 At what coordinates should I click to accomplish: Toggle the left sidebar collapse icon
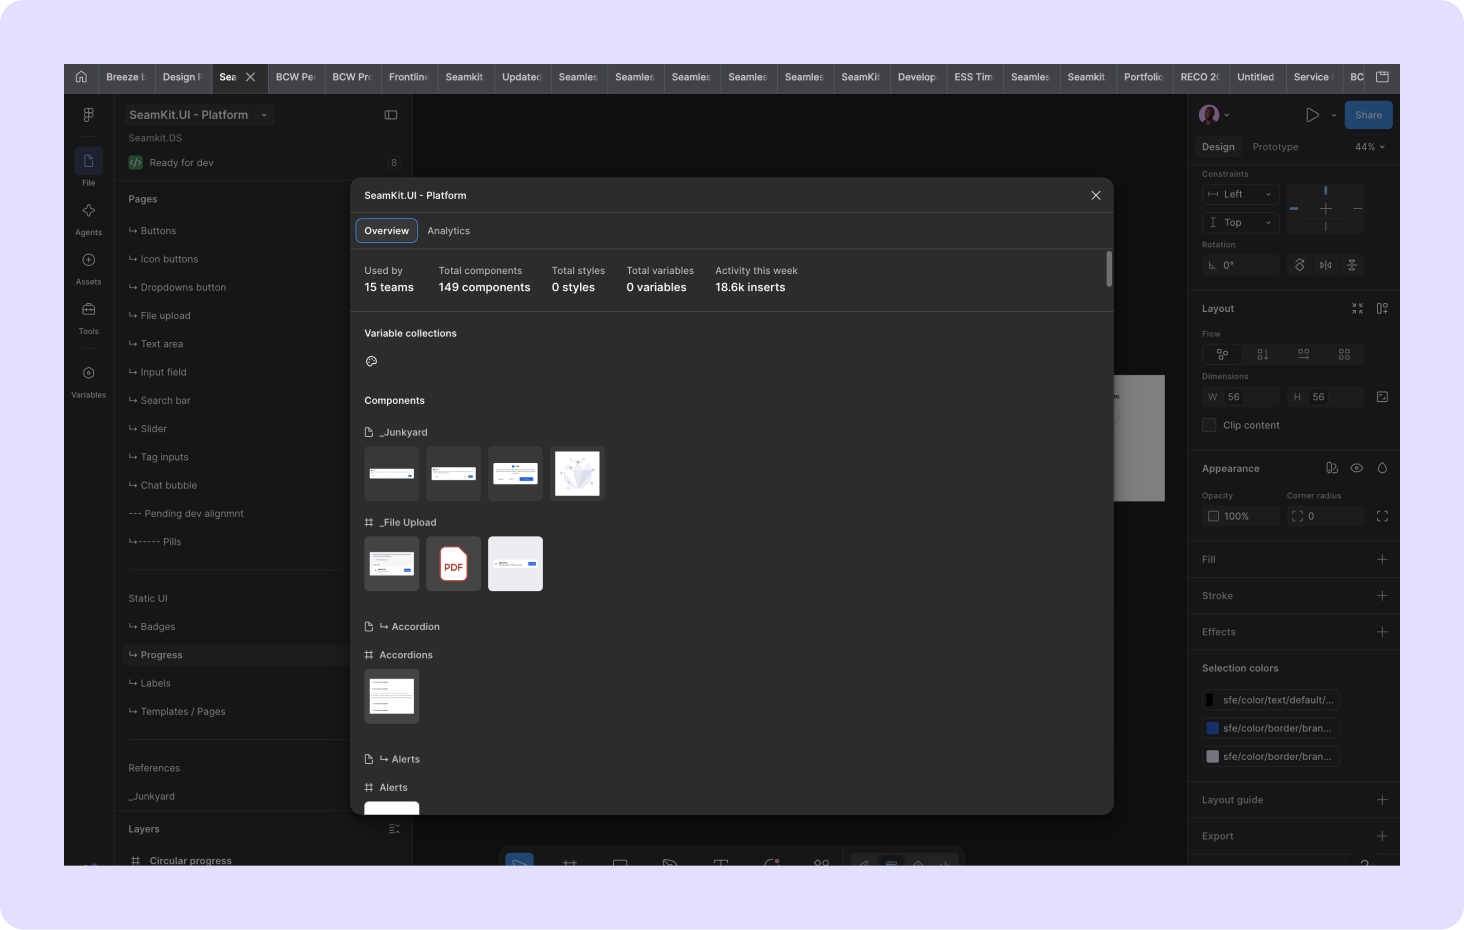pos(391,115)
